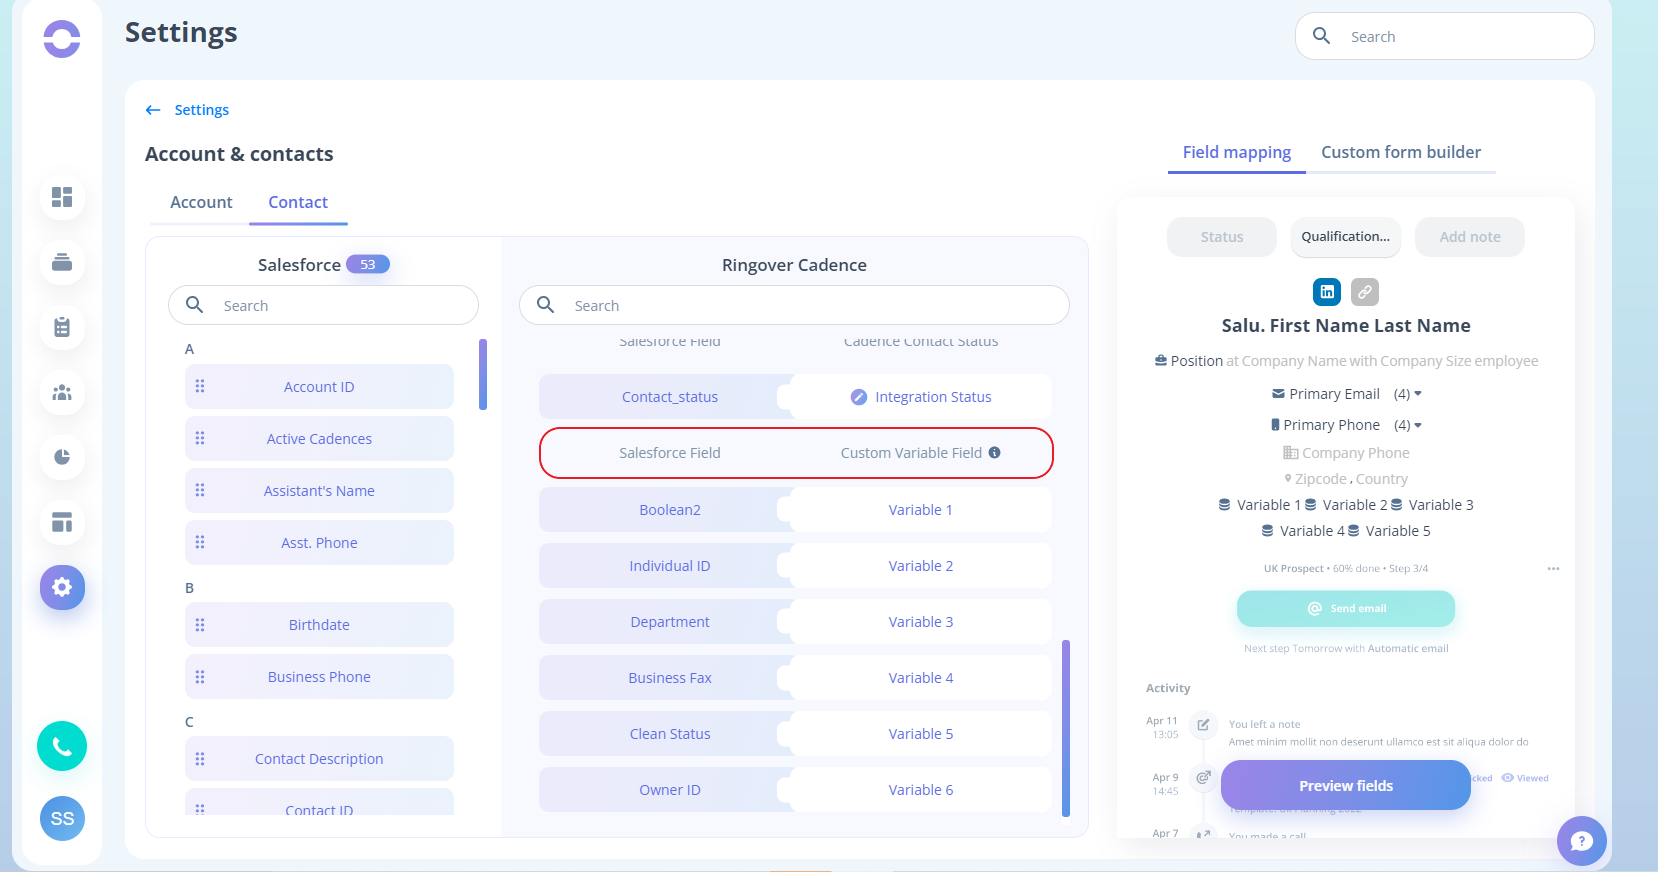This screenshot has width=1658, height=872.
Task: Click the drag handle of Assistant's Name
Action: click(200, 490)
